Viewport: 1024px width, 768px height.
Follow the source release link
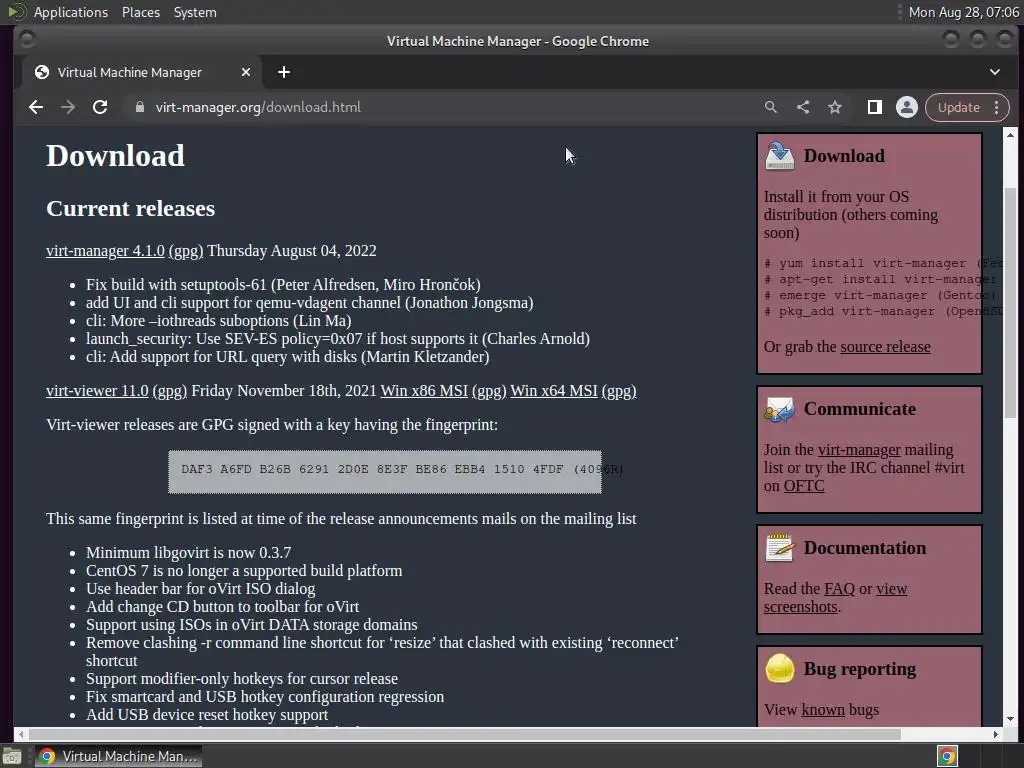885,347
